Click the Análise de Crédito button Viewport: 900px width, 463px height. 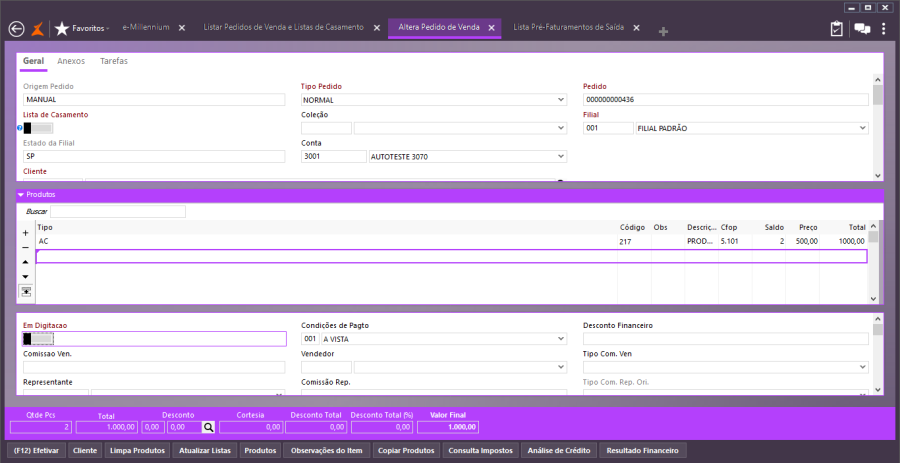559,450
